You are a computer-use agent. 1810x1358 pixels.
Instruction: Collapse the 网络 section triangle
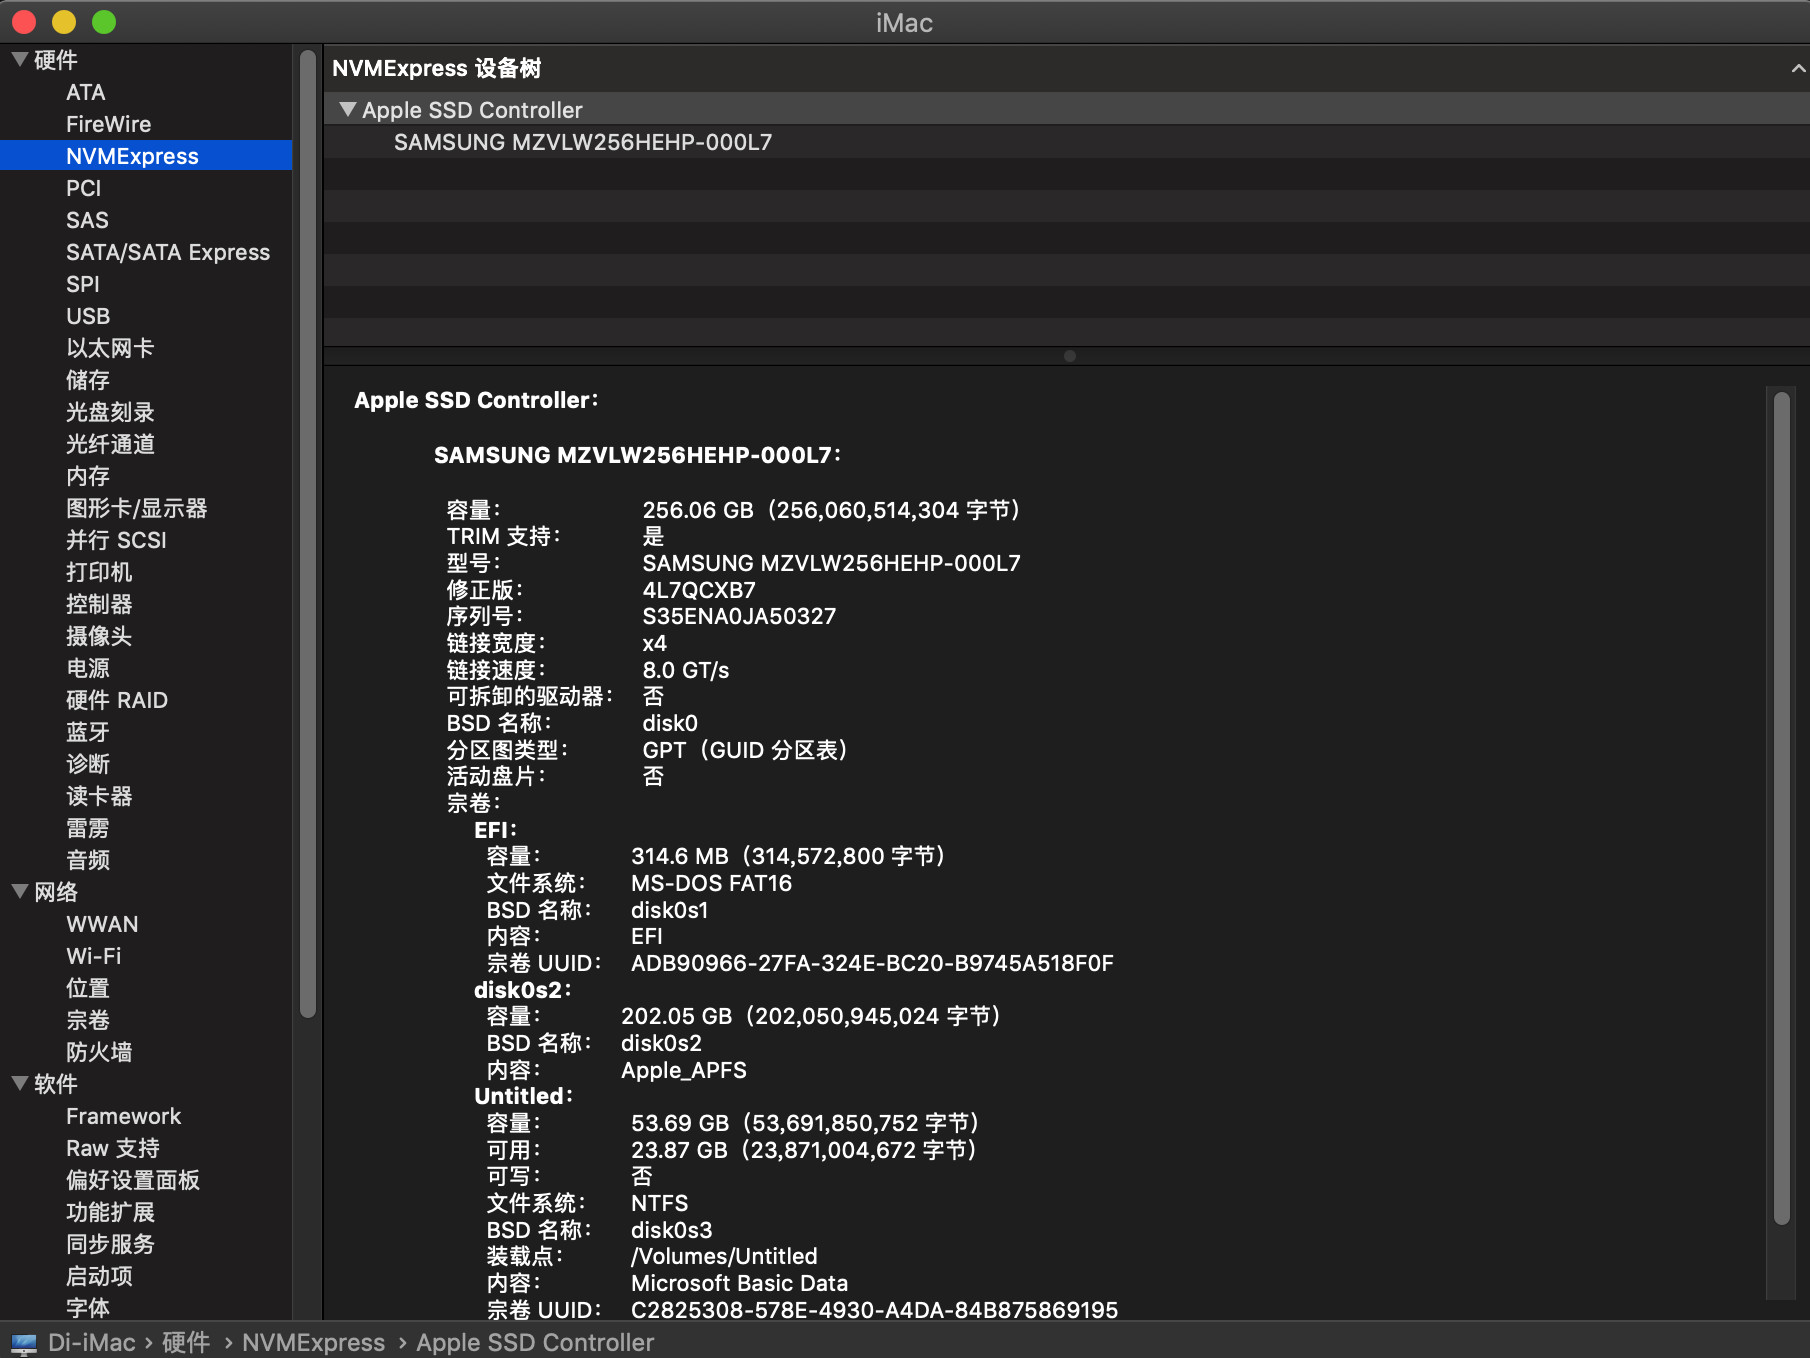click(19, 892)
